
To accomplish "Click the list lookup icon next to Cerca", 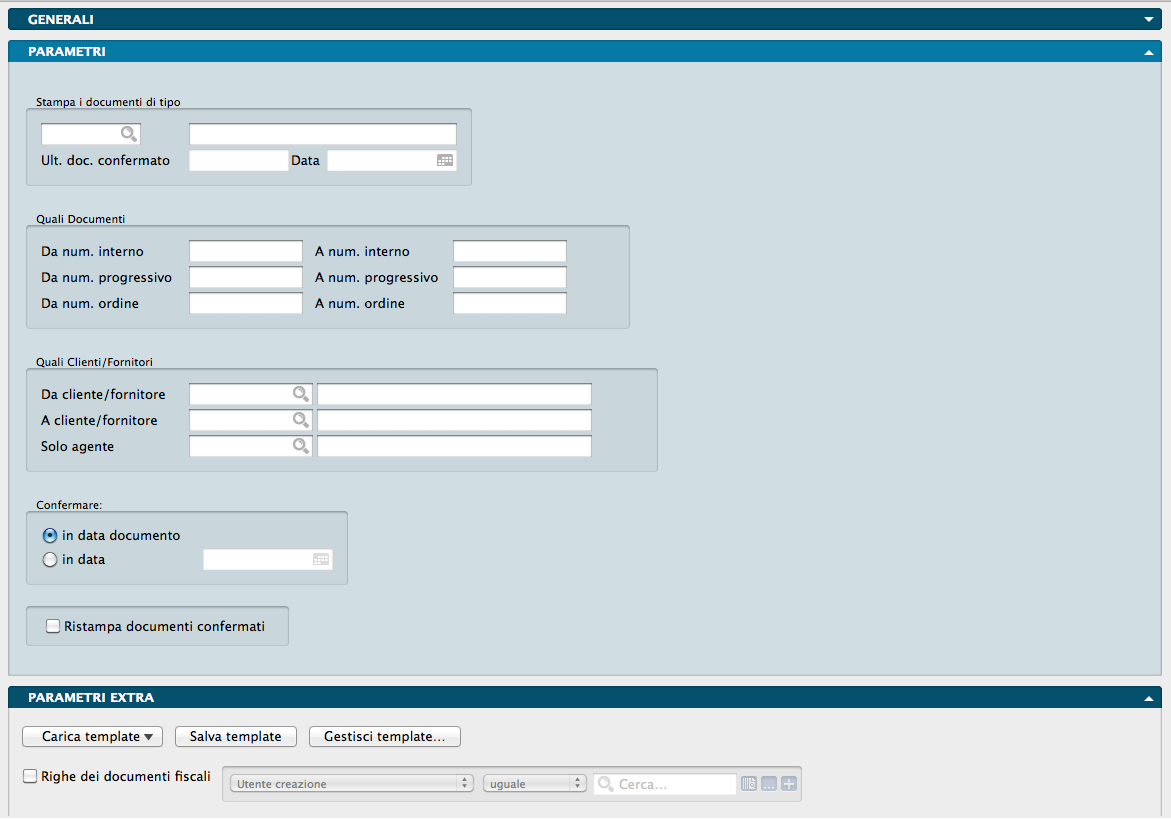I will click(749, 784).
